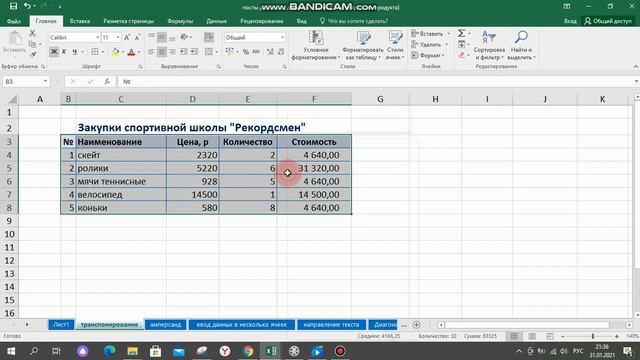
Task: Switch to Page Layout view
Action: tap(532, 336)
